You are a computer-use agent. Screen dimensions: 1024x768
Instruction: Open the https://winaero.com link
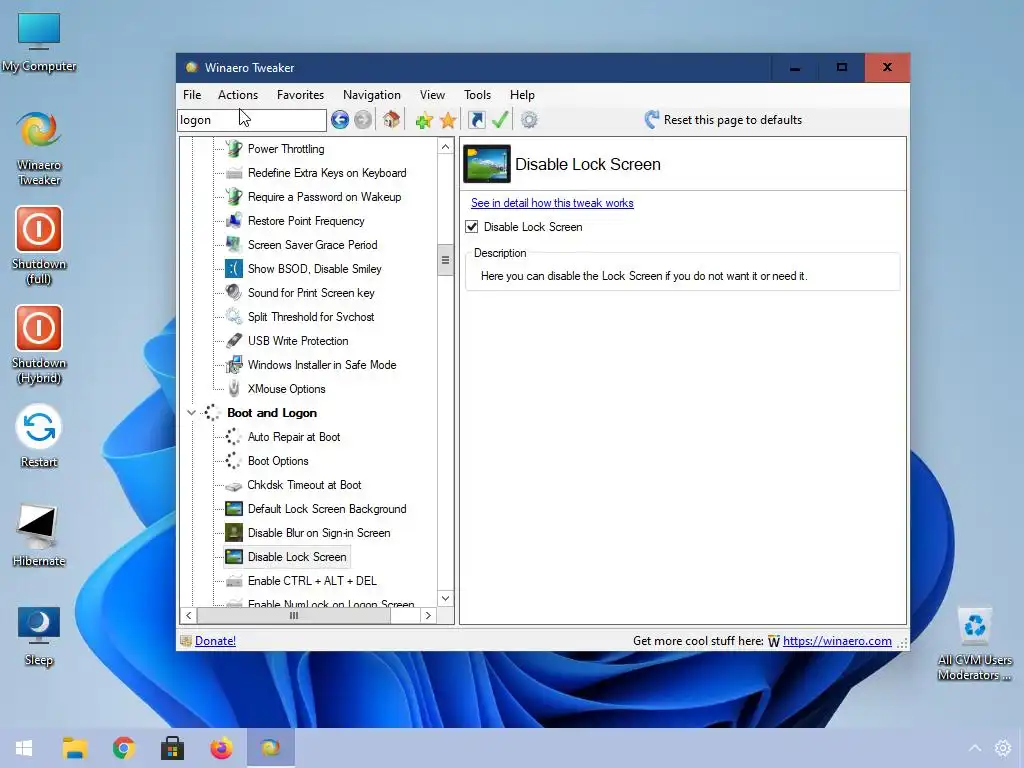click(x=837, y=641)
